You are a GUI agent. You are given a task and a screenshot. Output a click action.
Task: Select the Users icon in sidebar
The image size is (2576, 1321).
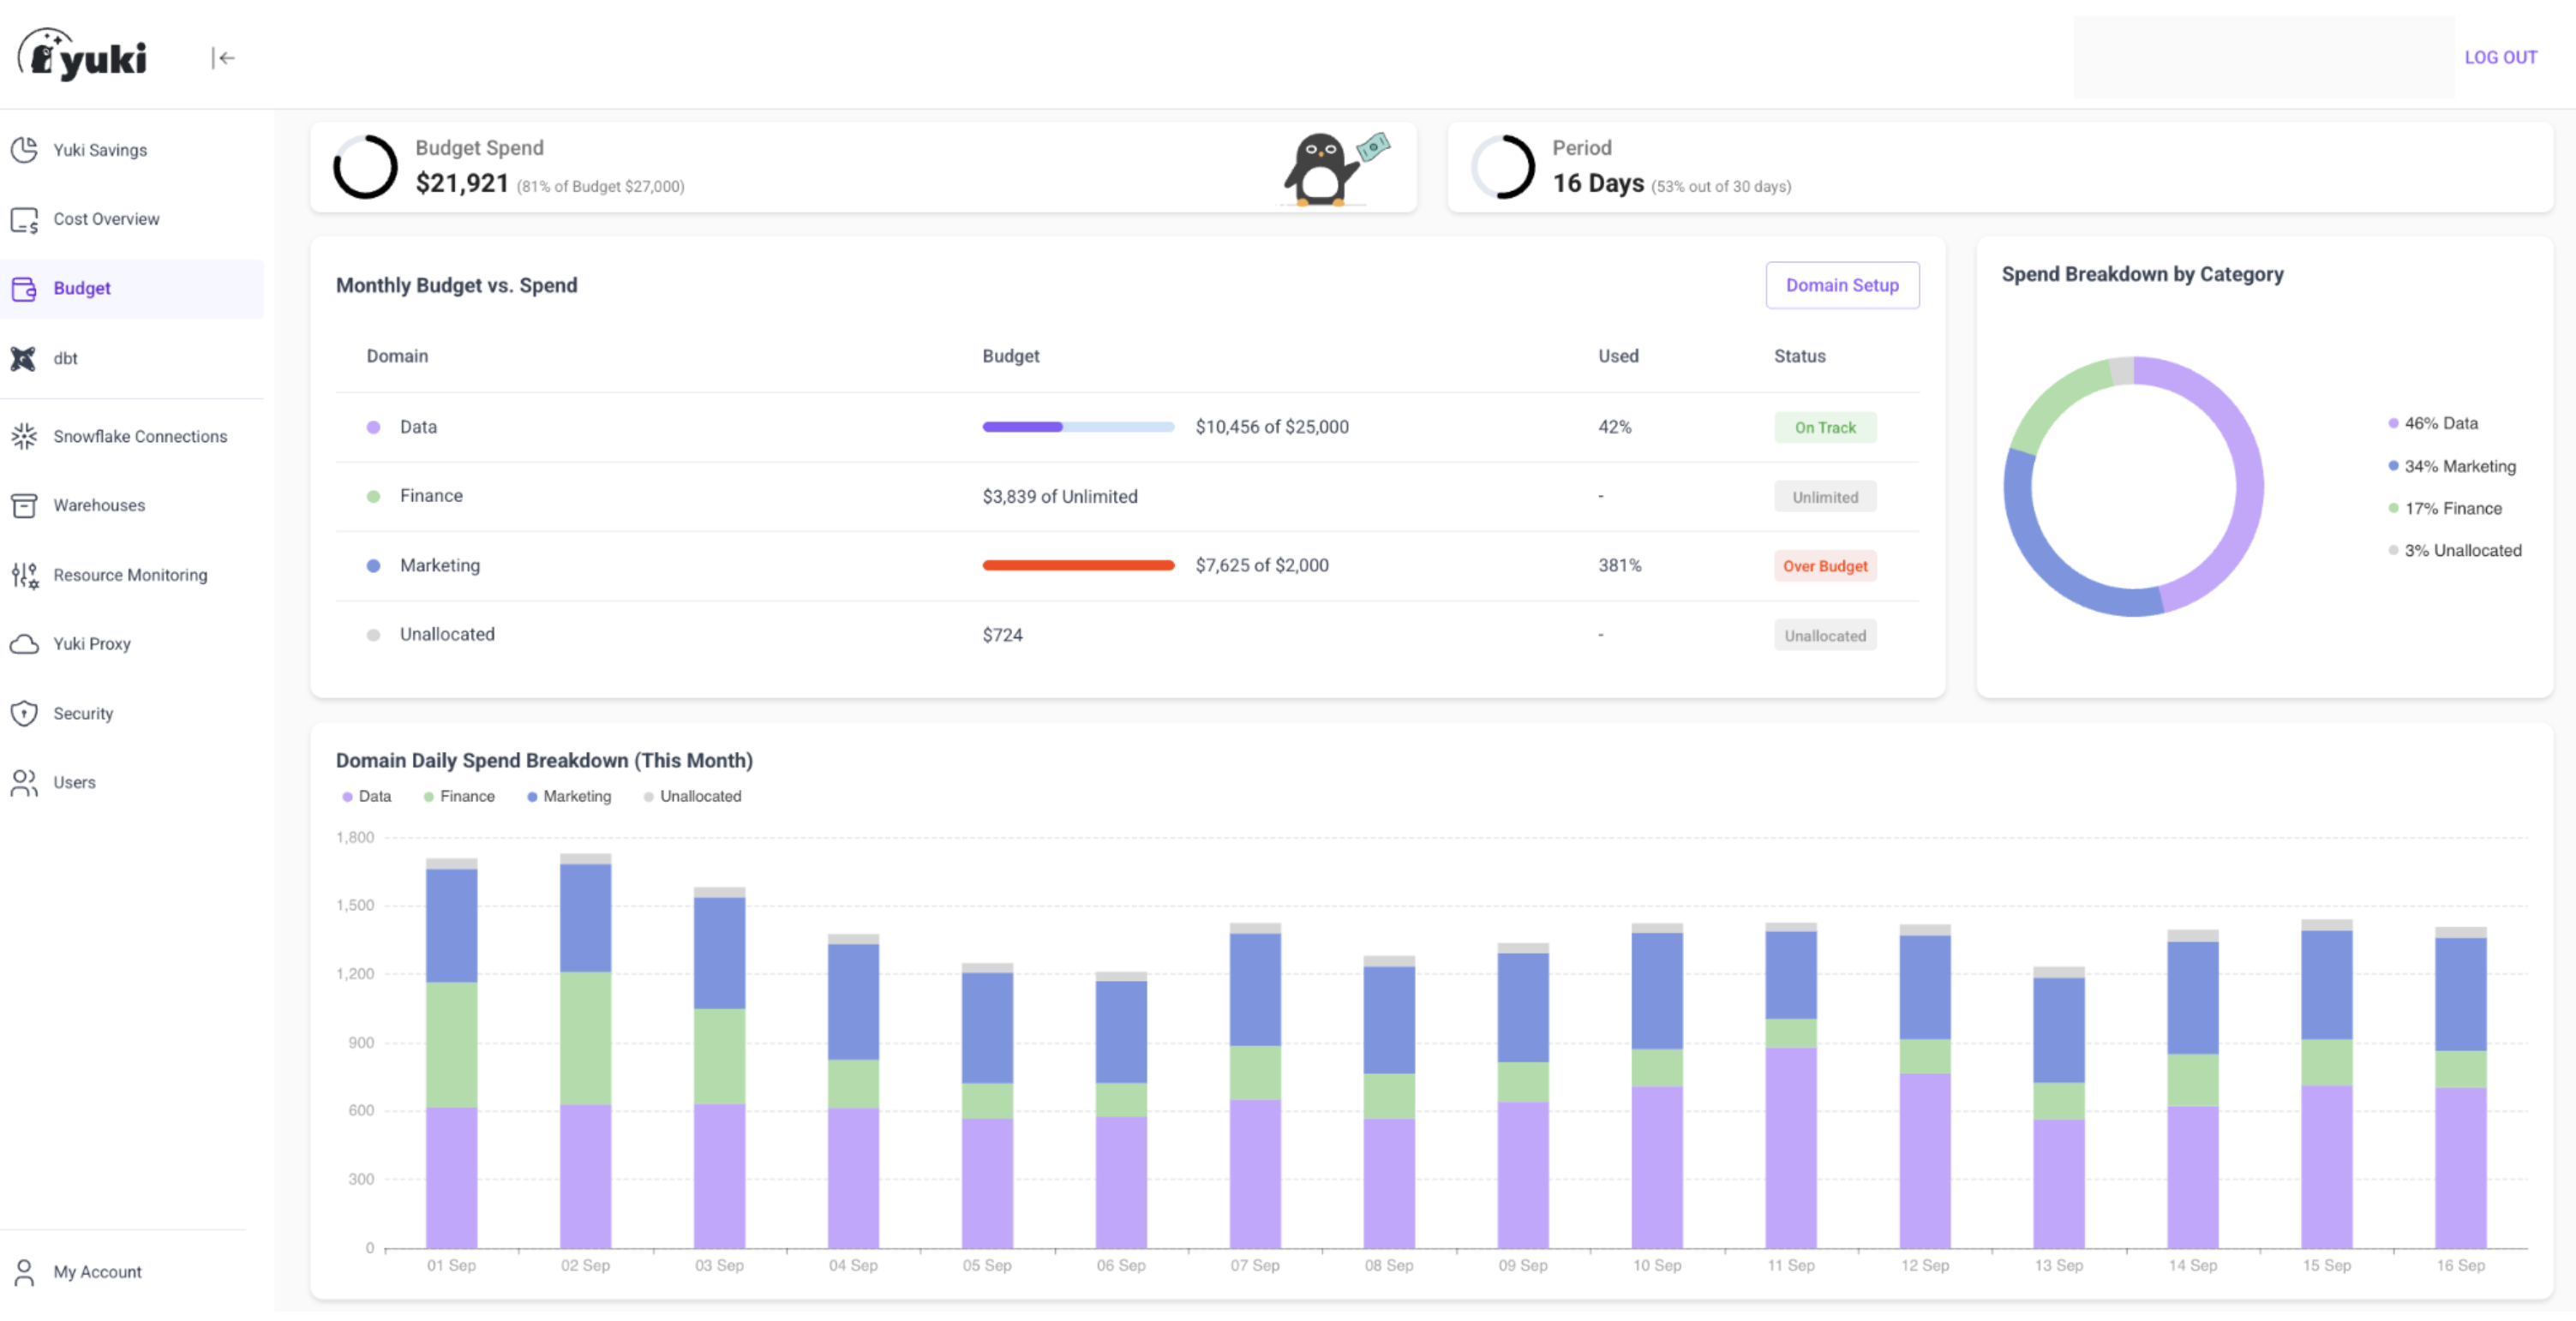[x=25, y=782]
